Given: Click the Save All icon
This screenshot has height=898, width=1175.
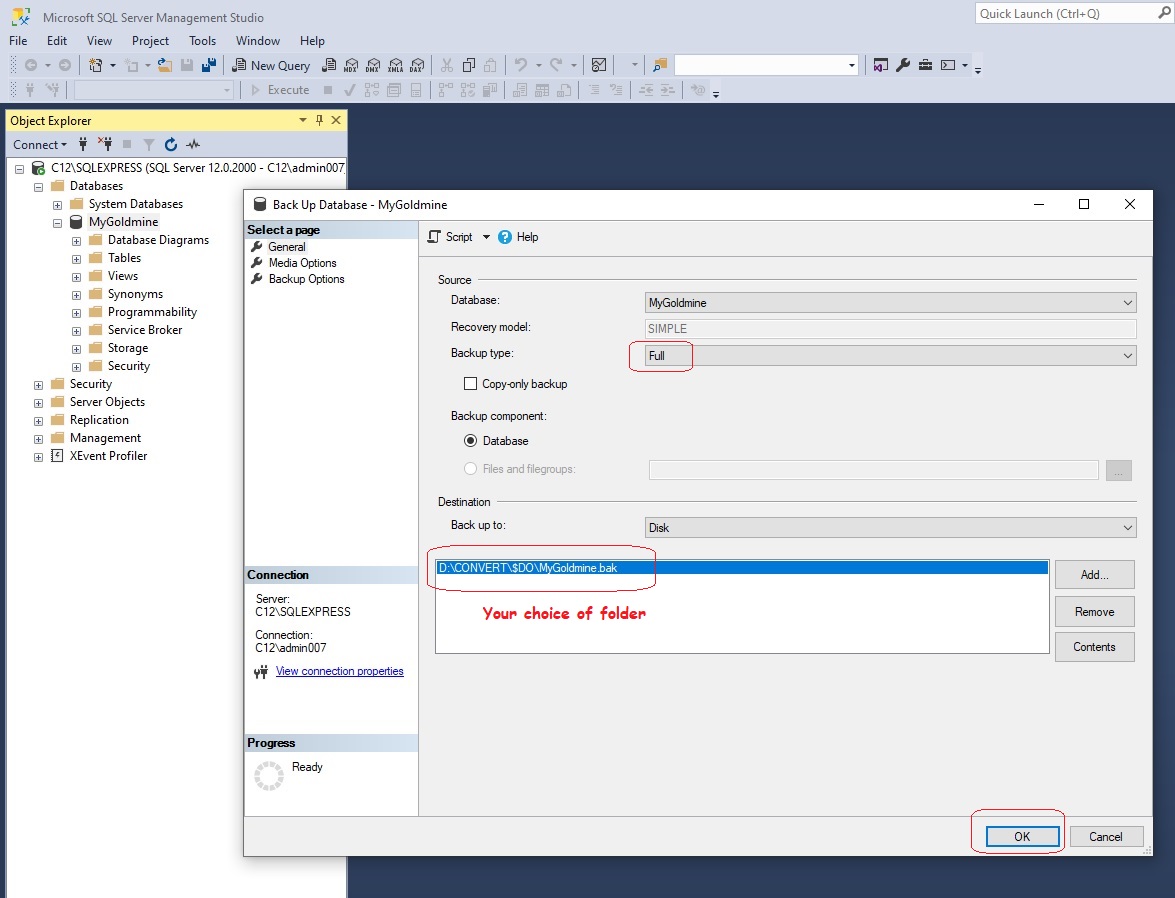Looking at the screenshot, I should pyautogui.click(x=209, y=65).
